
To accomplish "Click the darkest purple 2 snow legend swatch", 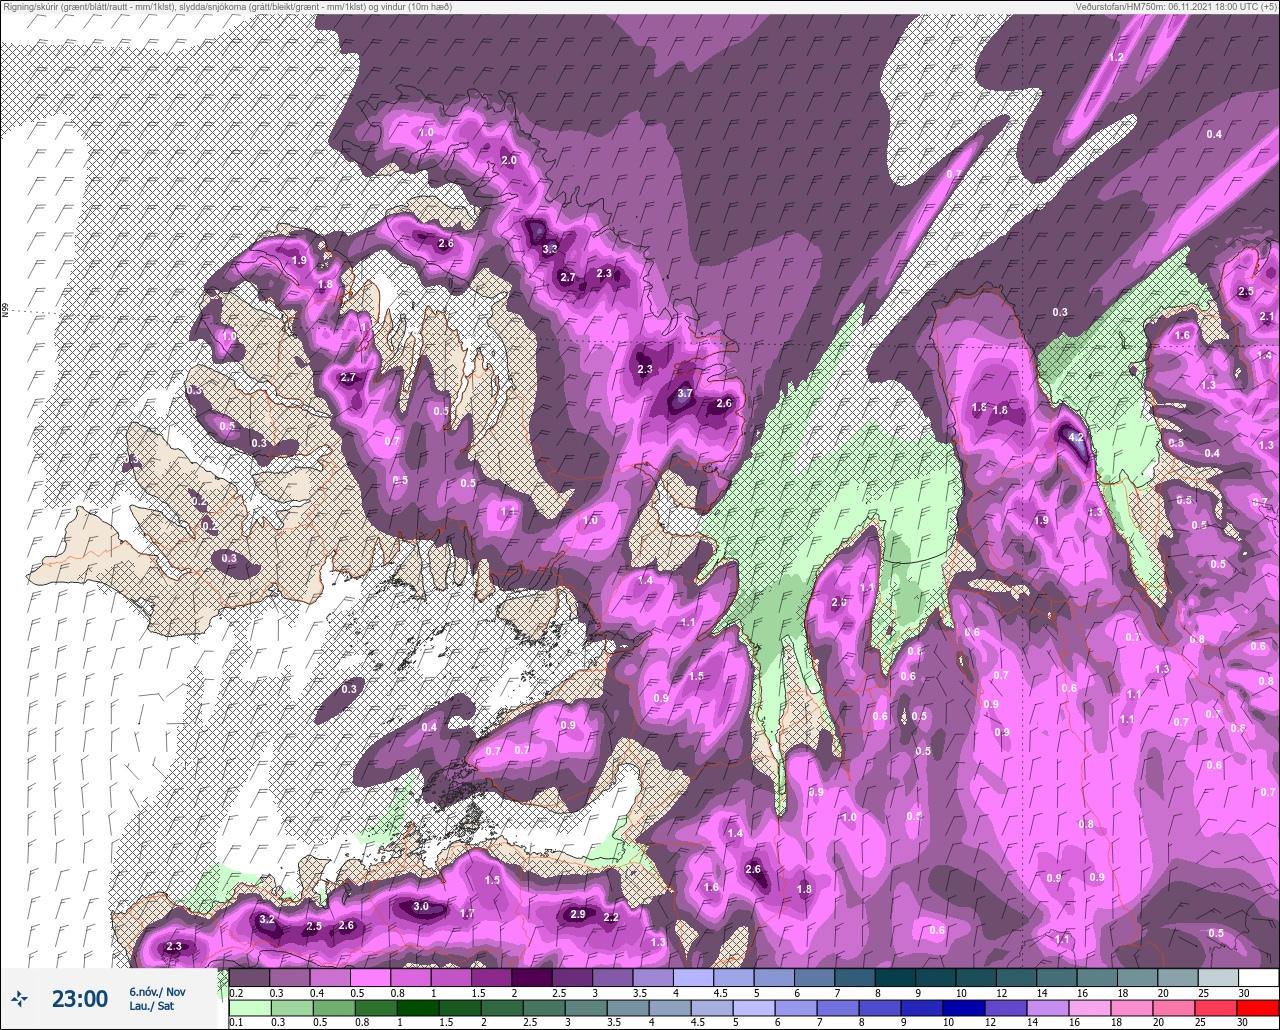I will [x=531, y=977].
